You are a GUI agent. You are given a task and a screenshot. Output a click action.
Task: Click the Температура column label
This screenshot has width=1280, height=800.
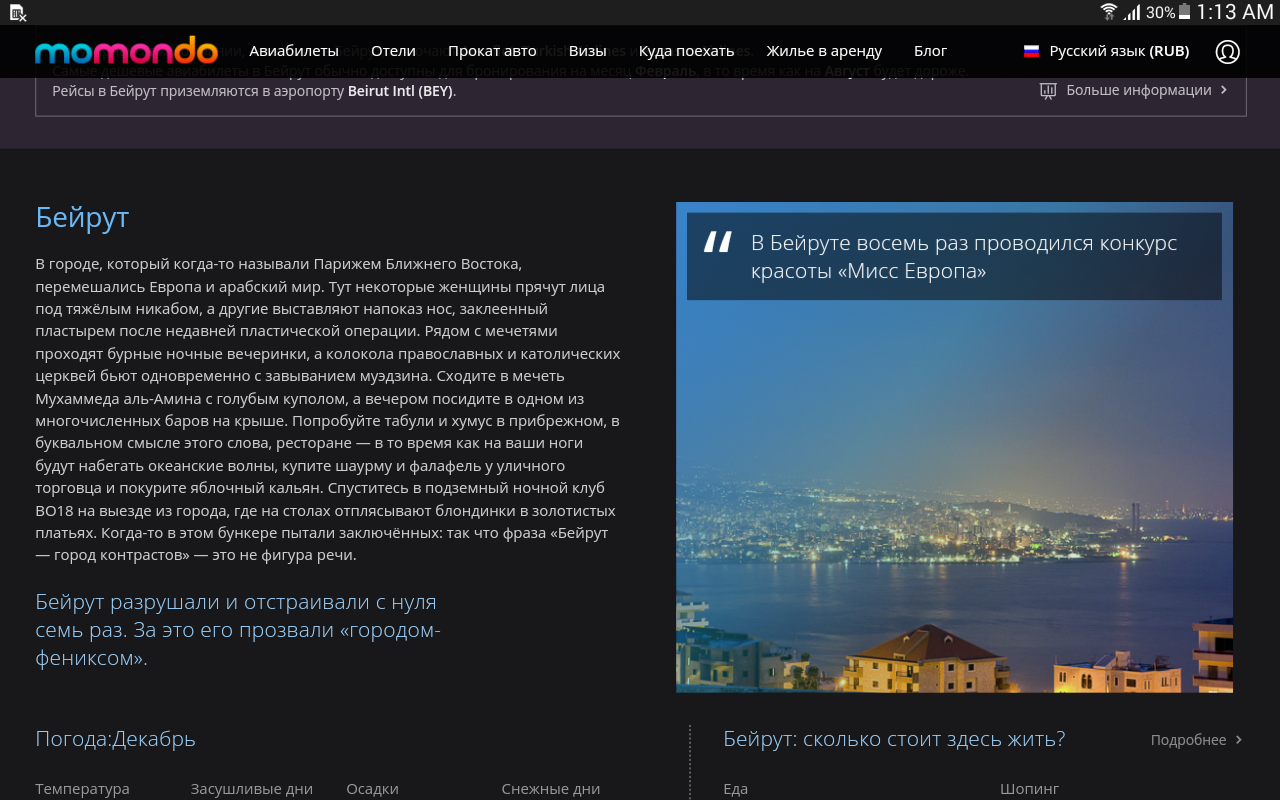click(82, 789)
